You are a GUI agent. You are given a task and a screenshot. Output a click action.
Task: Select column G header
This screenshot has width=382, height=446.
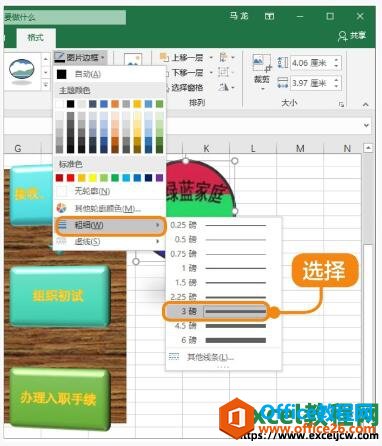click(x=18, y=148)
